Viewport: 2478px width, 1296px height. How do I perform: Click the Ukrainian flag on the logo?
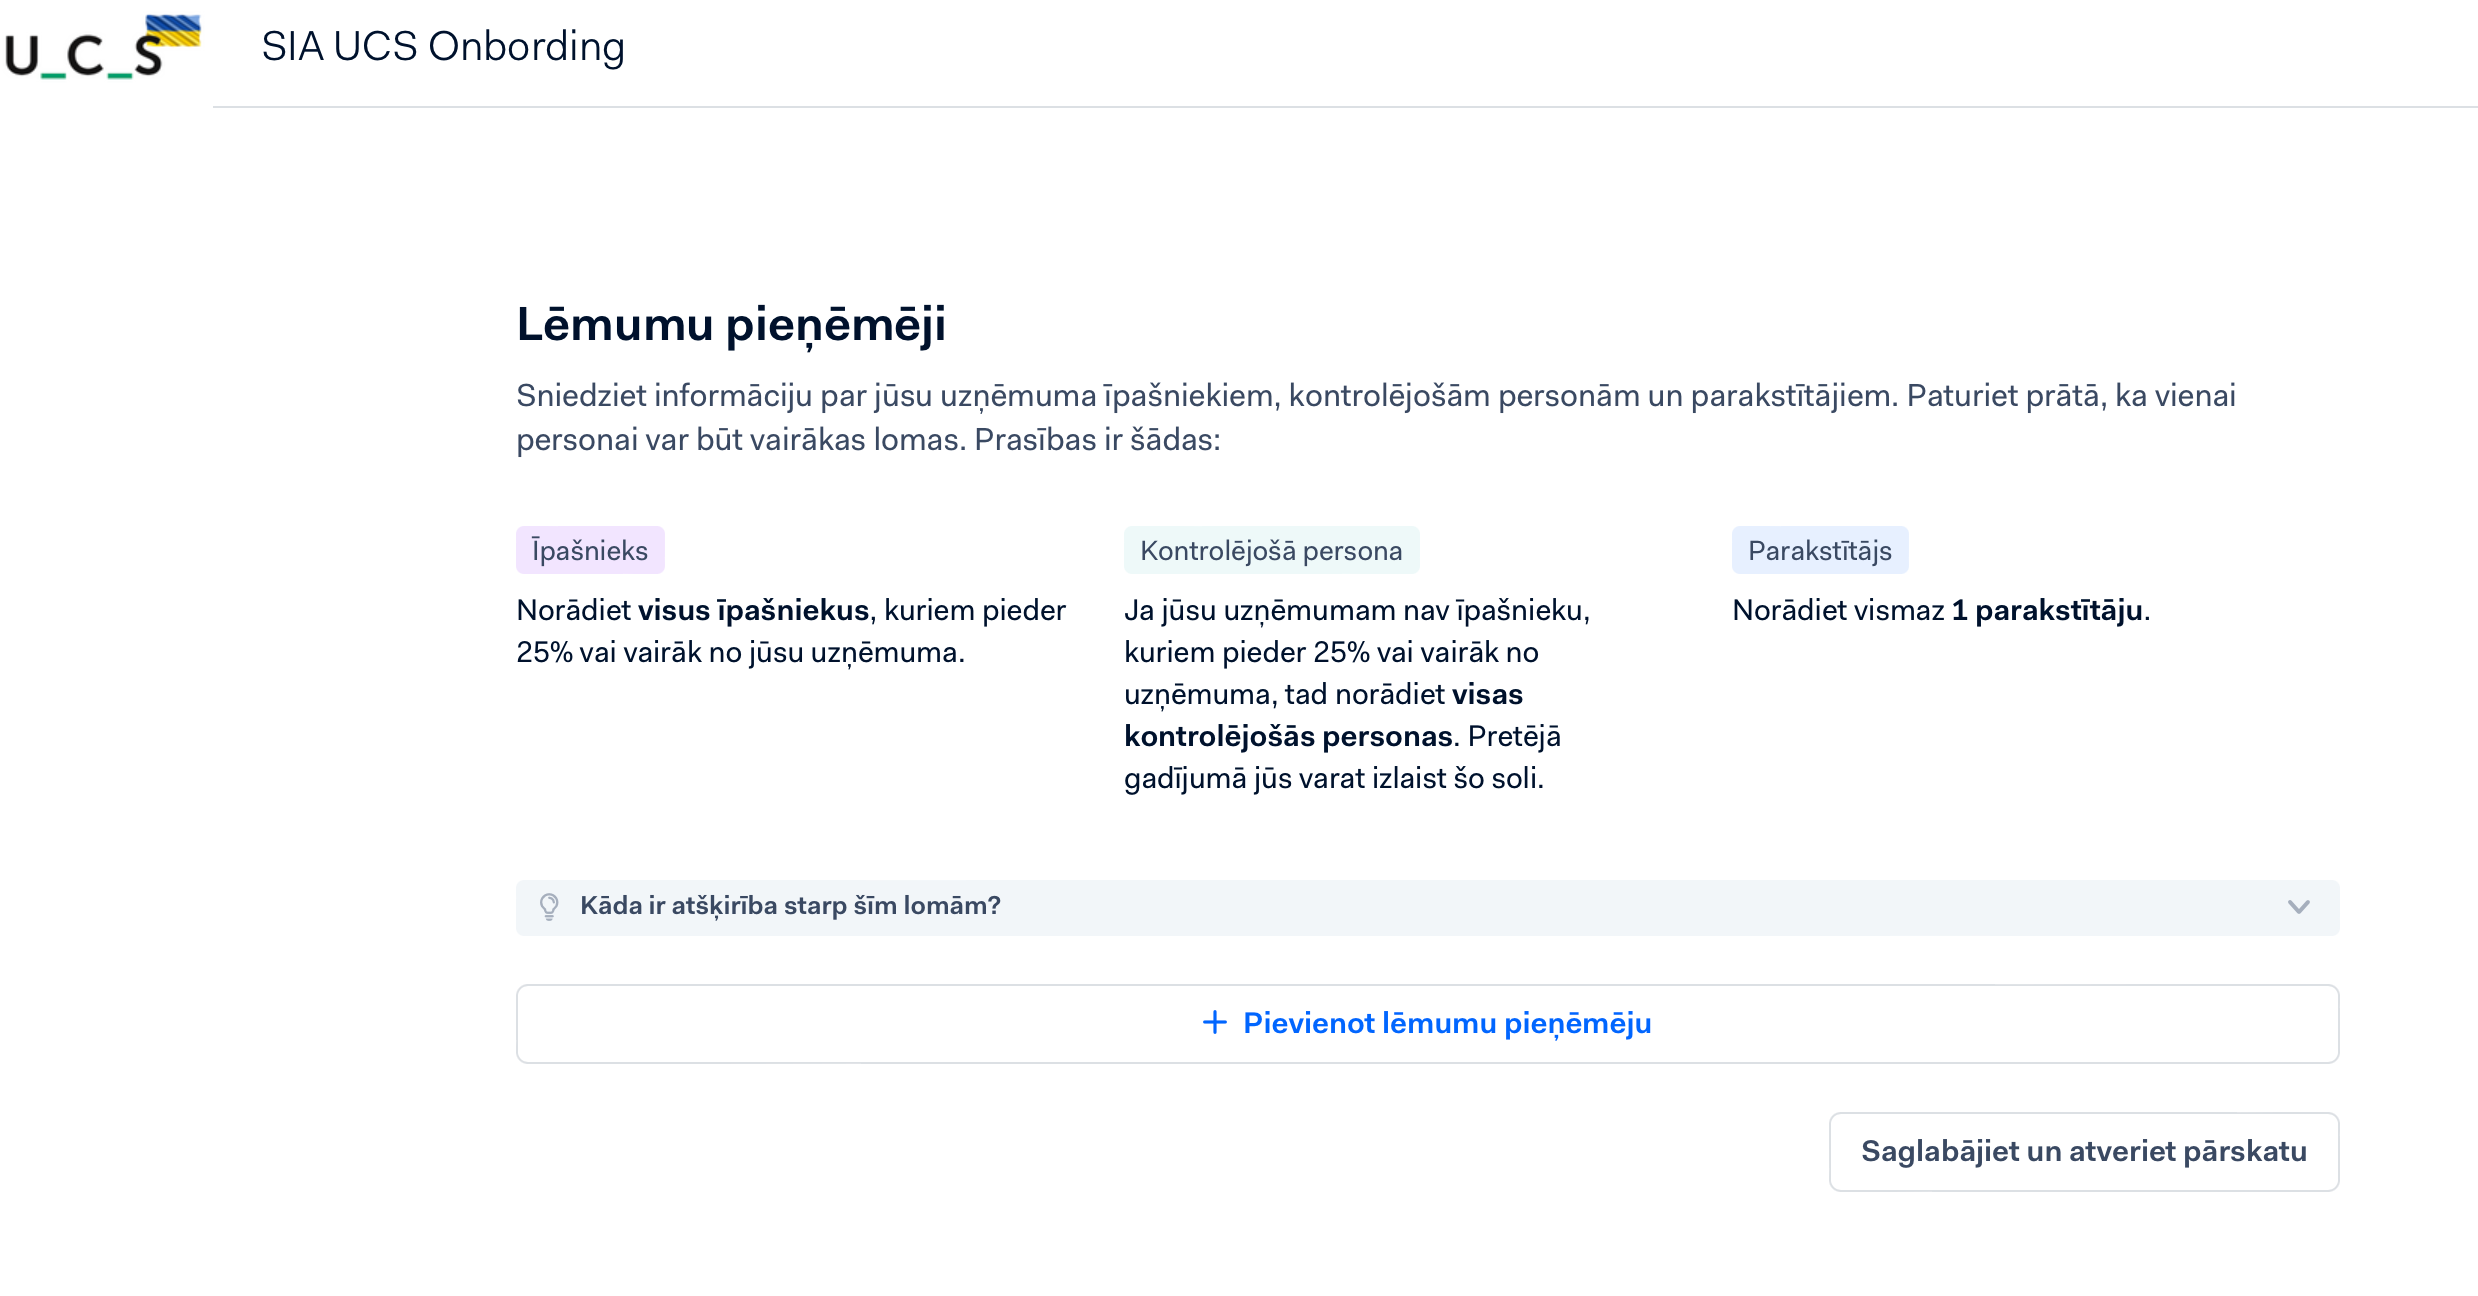click(174, 30)
